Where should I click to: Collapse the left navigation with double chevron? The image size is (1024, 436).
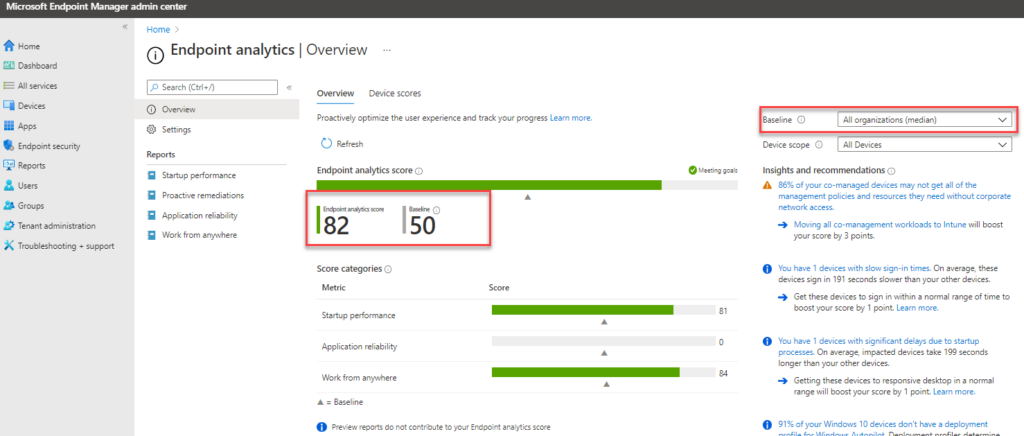click(125, 27)
